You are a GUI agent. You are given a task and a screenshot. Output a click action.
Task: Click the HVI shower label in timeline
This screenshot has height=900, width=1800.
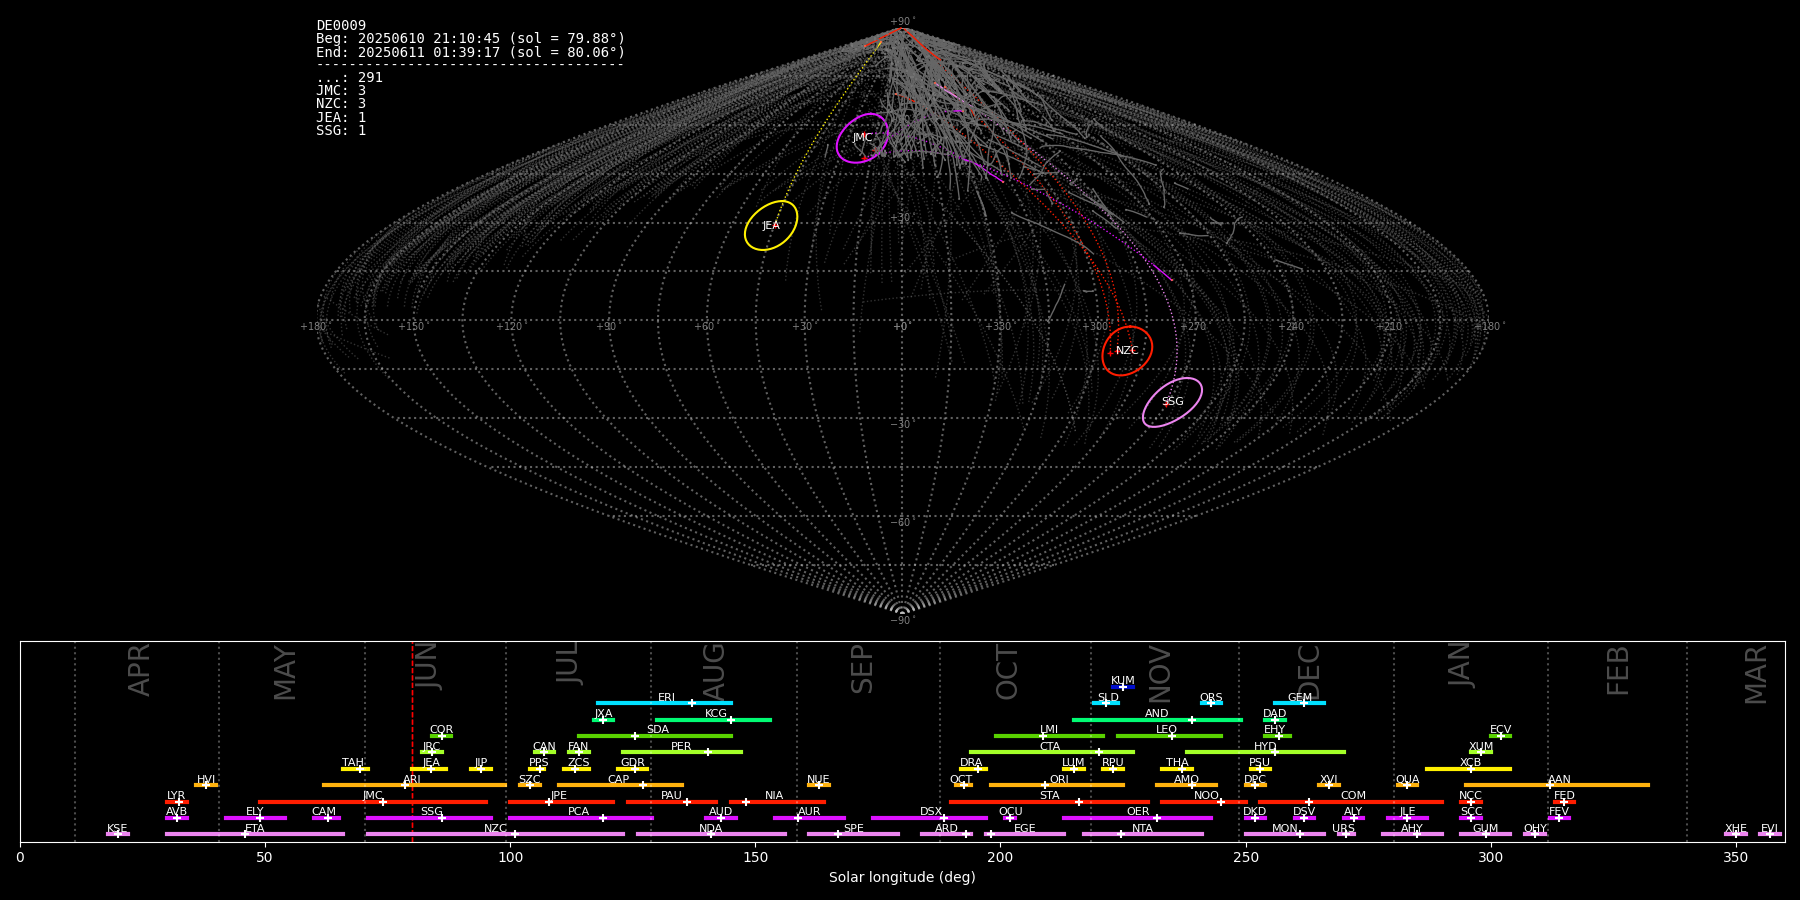point(206,780)
